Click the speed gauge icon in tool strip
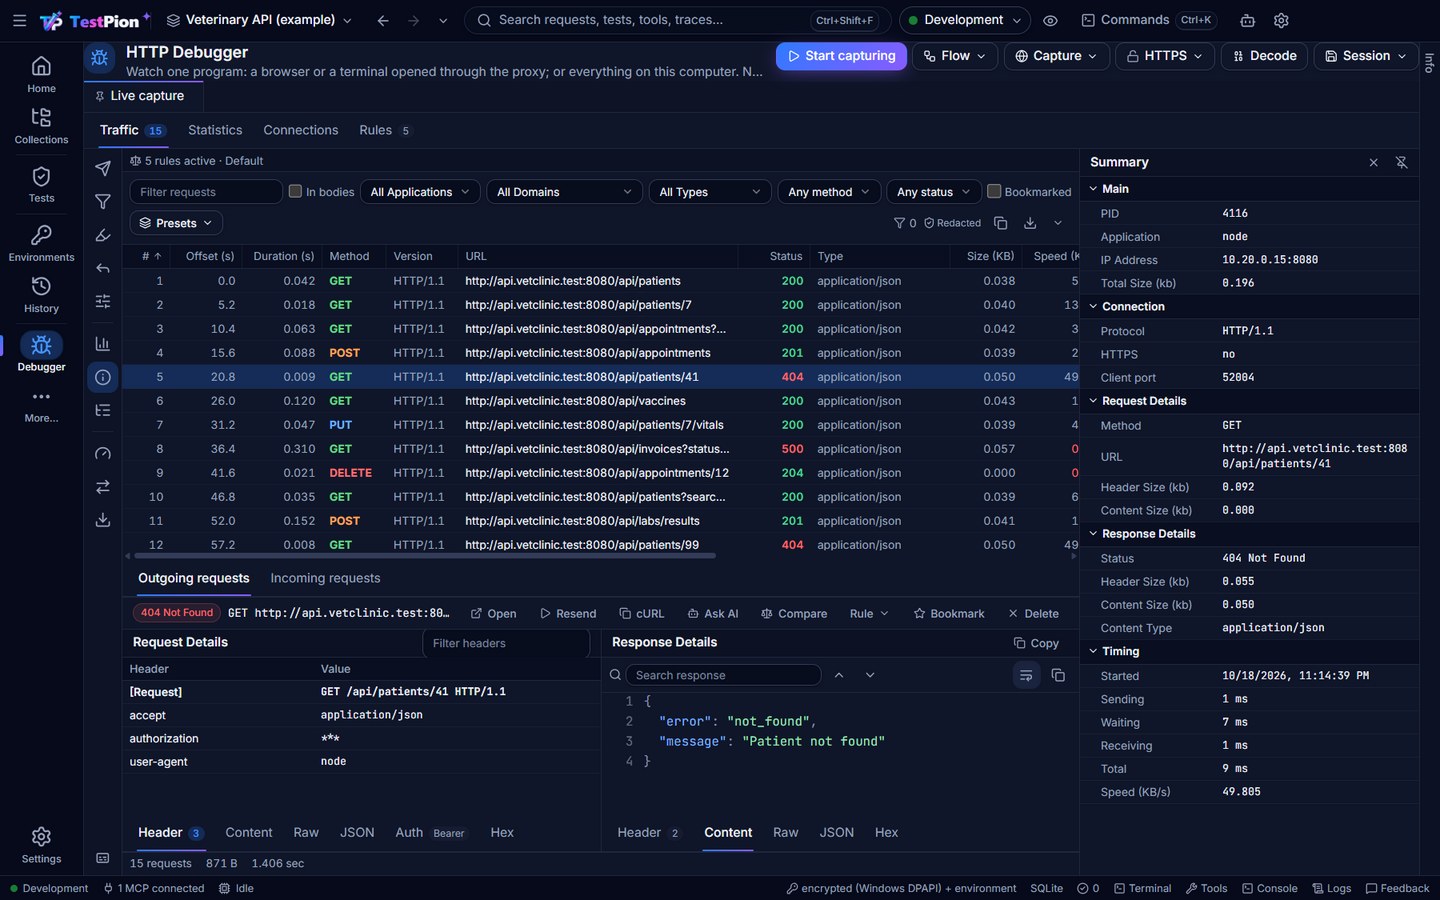Image resolution: width=1440 pixels, height=900 pixels. [x=103, y=453]
